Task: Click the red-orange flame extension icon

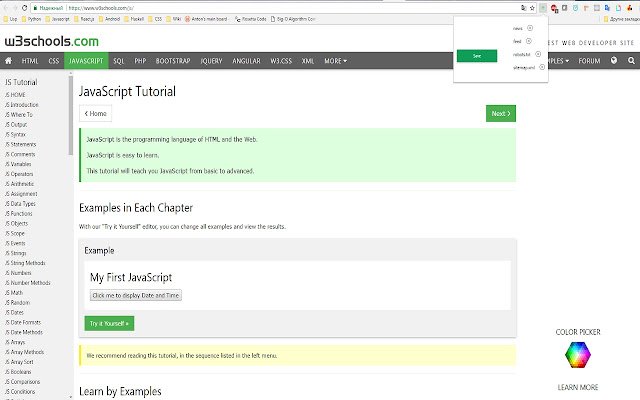Action: tap(629, 8)
